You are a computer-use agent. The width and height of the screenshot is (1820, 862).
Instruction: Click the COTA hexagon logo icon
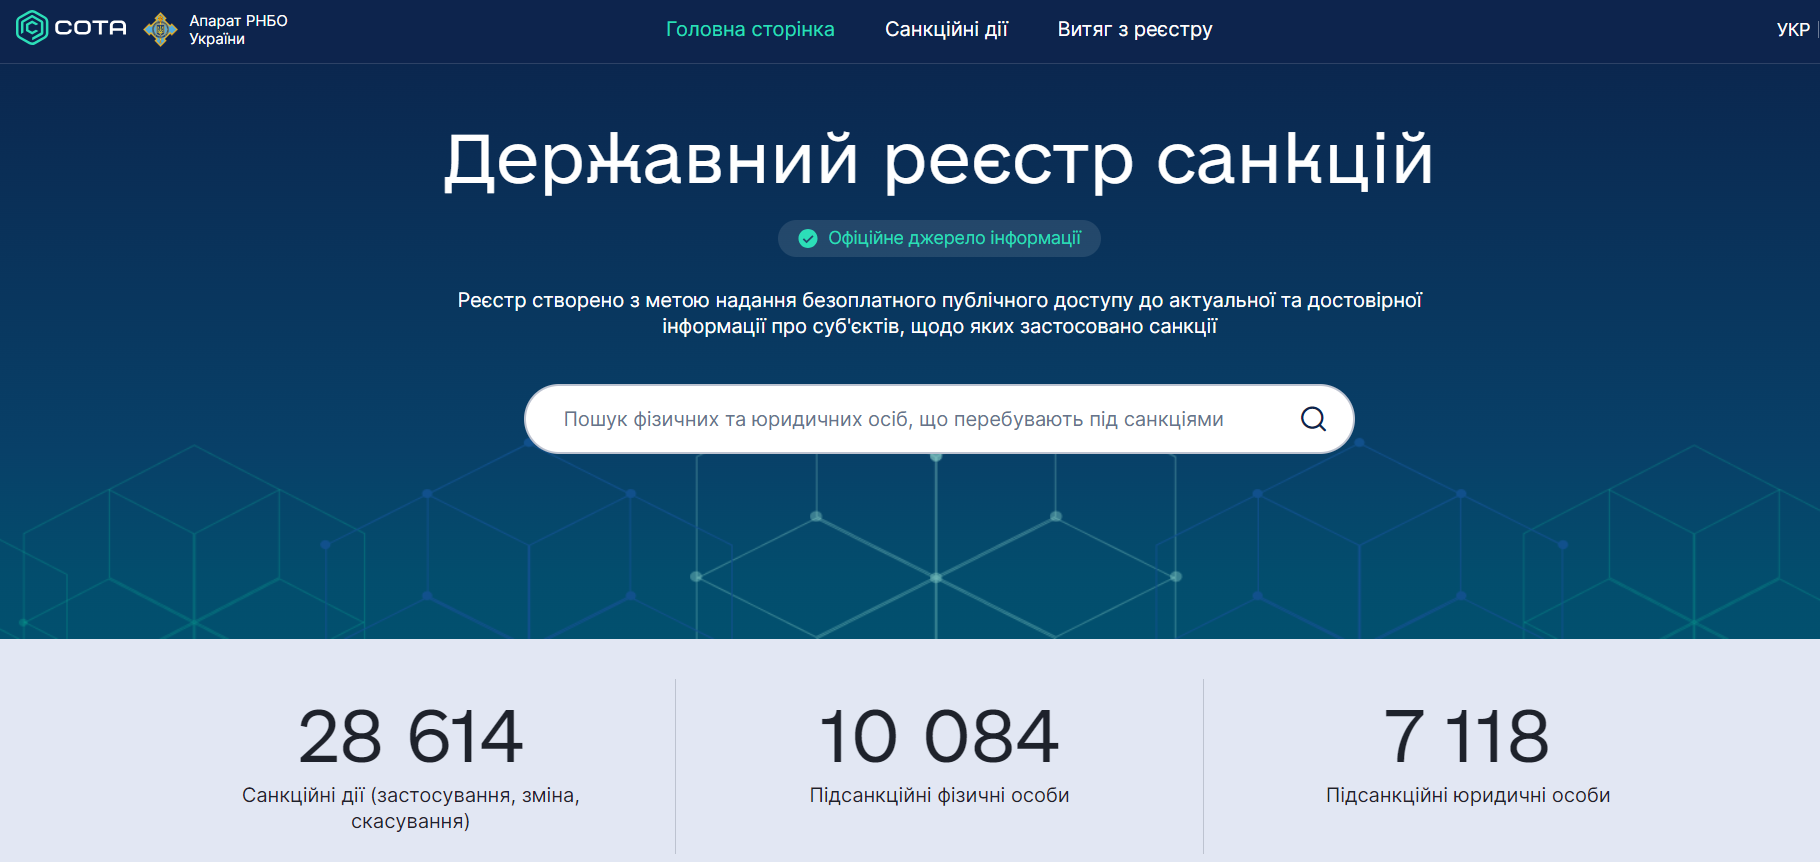coord(32,28)
